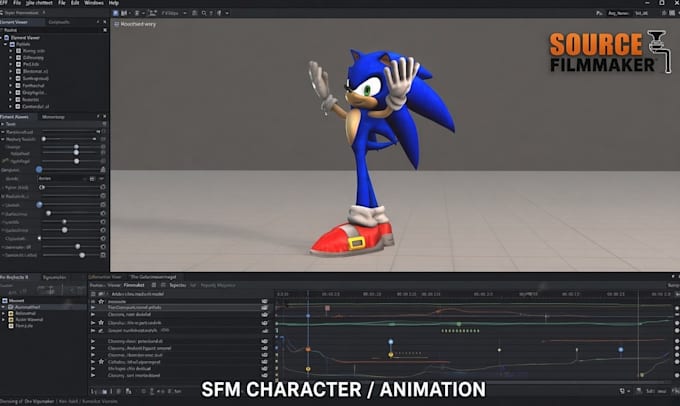Select the green keyframe on the green curve

click(x=459, y=324)
